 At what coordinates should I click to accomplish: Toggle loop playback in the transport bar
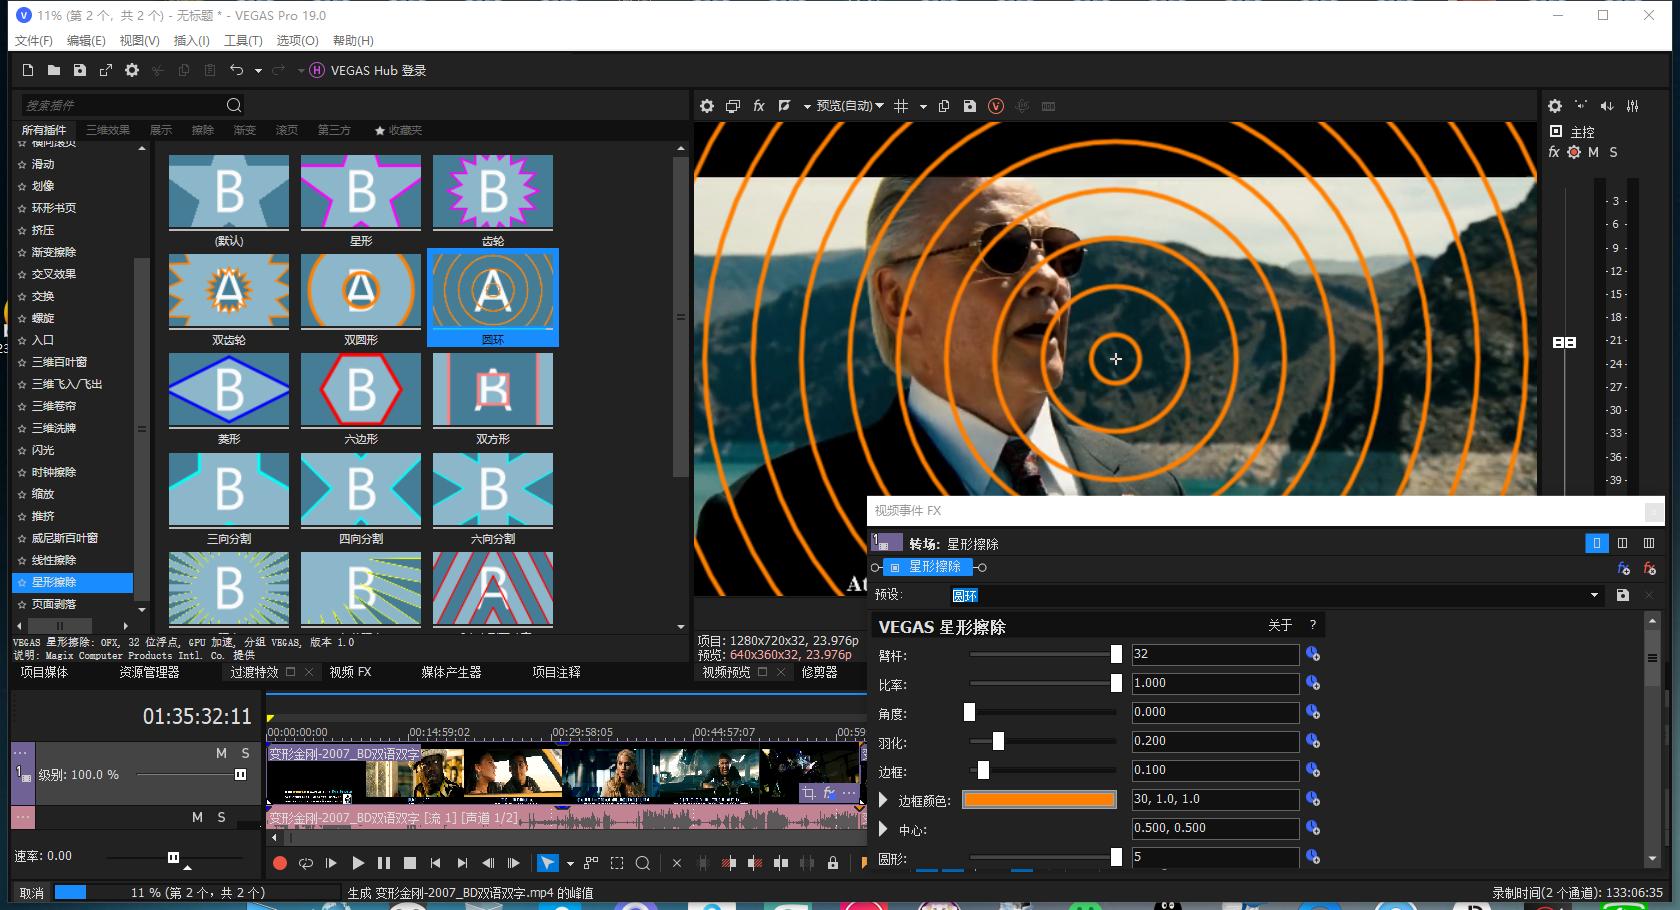click(x=306, y=863)
